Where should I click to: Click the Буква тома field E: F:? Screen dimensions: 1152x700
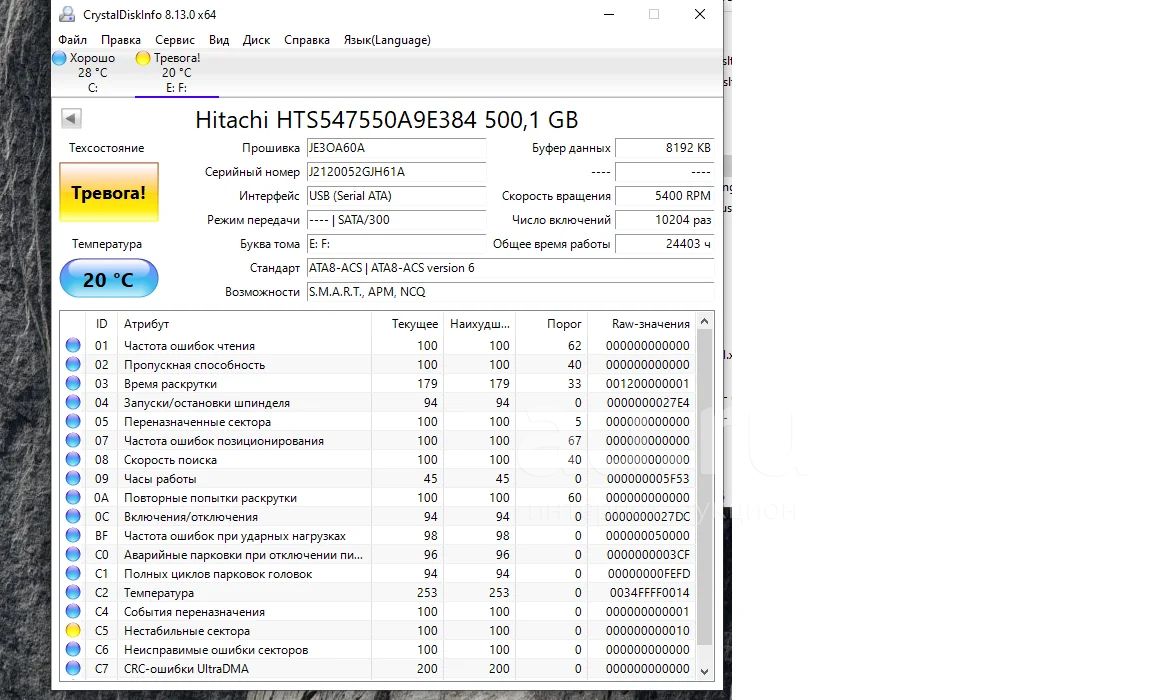396,244
